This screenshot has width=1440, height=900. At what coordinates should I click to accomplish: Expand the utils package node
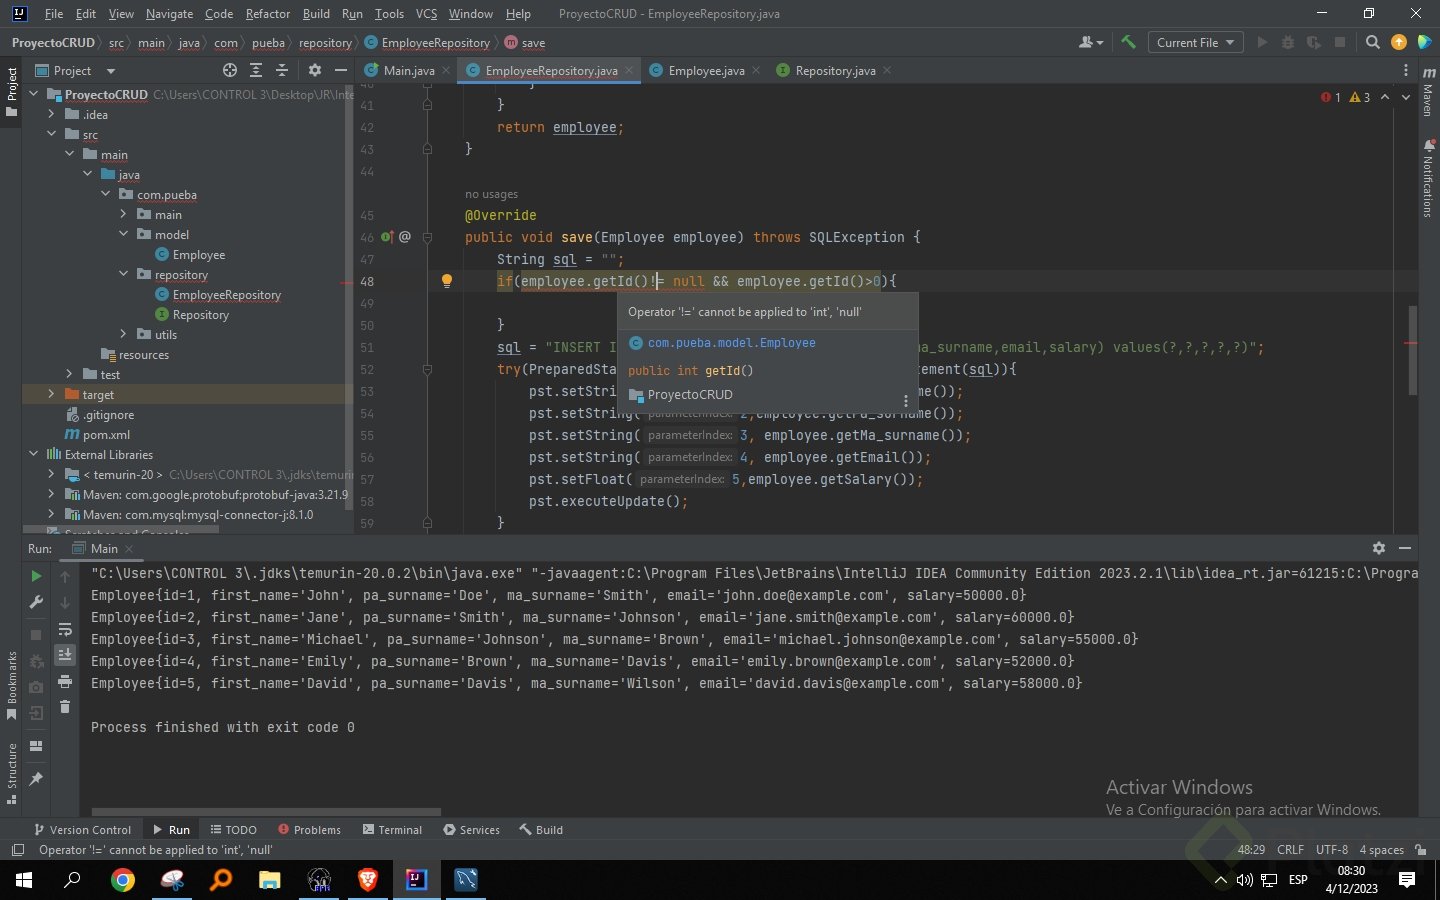[123, 334]
